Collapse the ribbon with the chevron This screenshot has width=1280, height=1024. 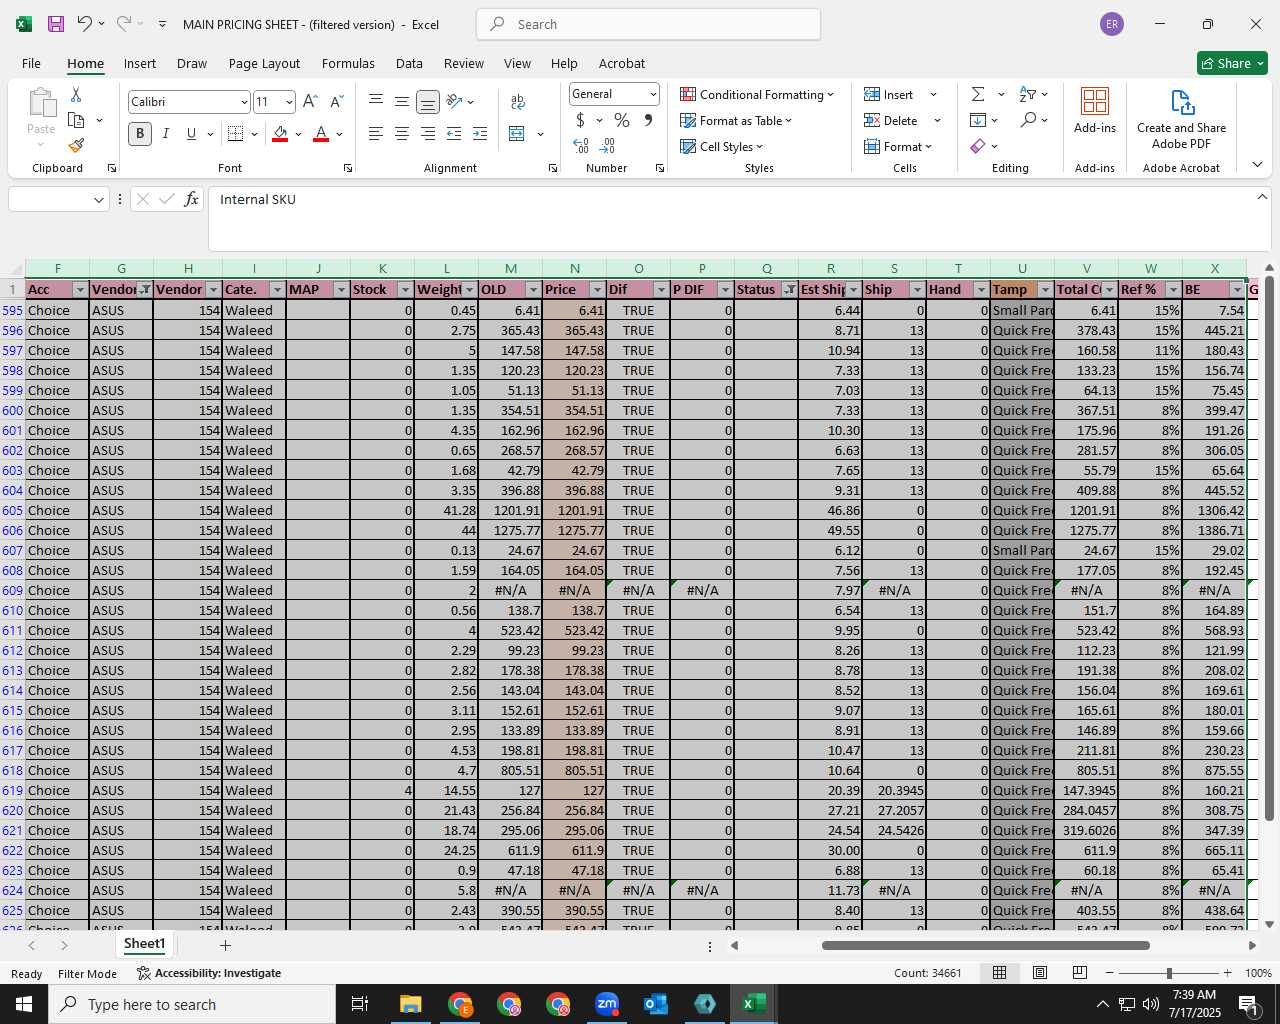(x=1257, y=165)
